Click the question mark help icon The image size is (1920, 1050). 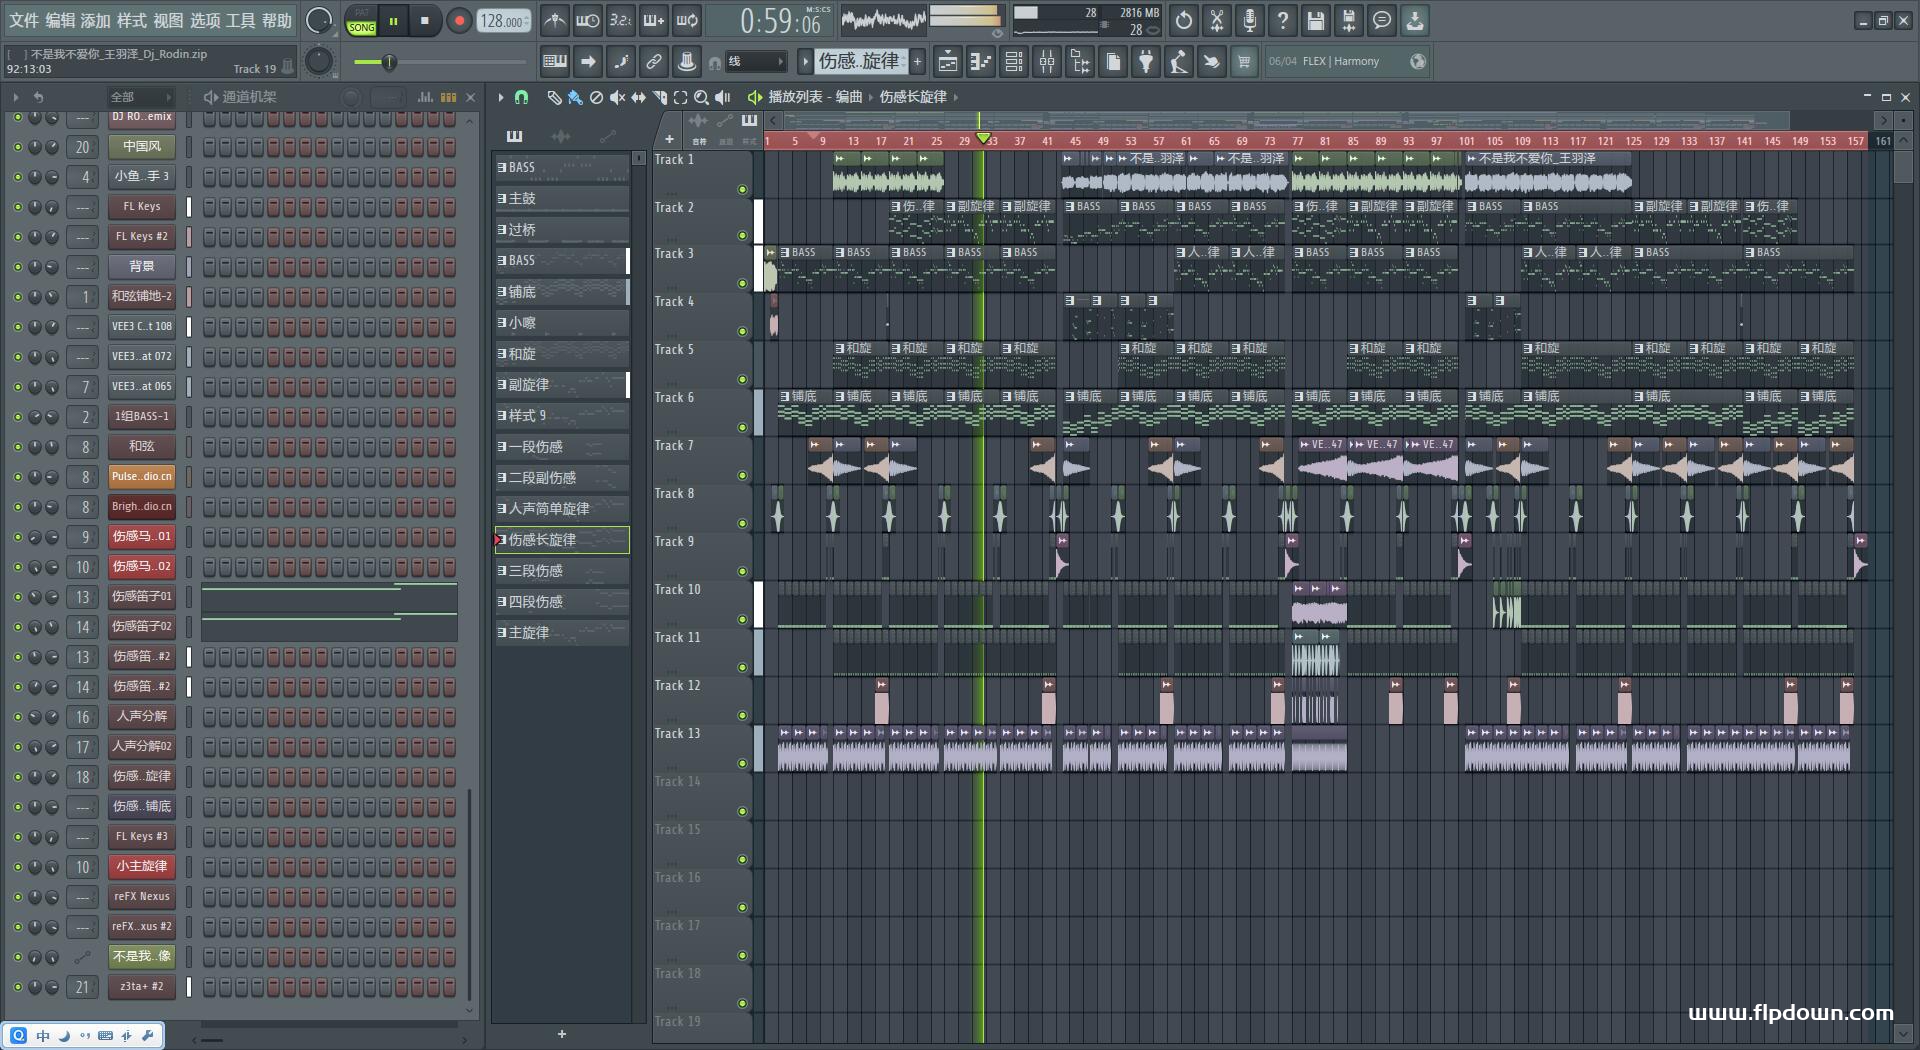[1283, 20]
